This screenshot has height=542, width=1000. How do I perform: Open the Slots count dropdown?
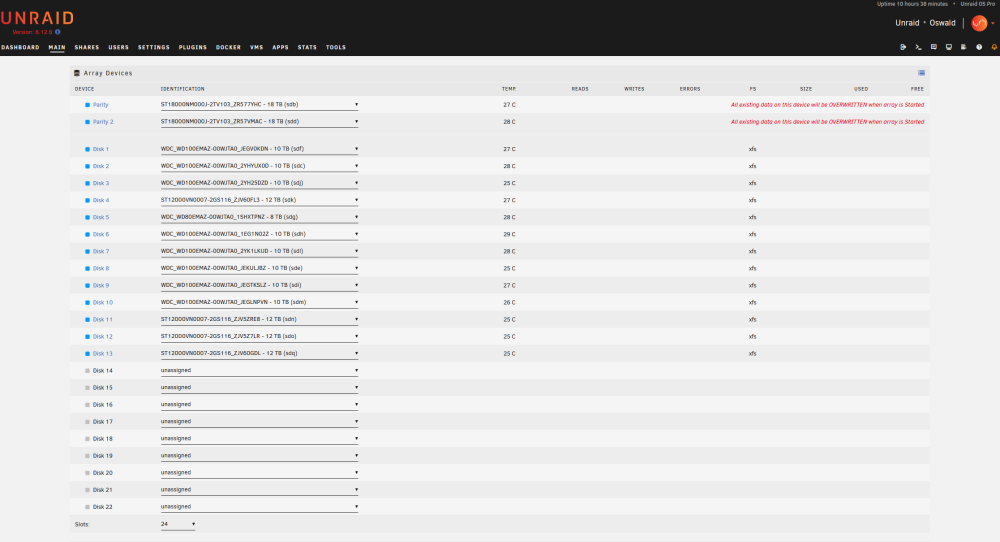coord(178,524)
